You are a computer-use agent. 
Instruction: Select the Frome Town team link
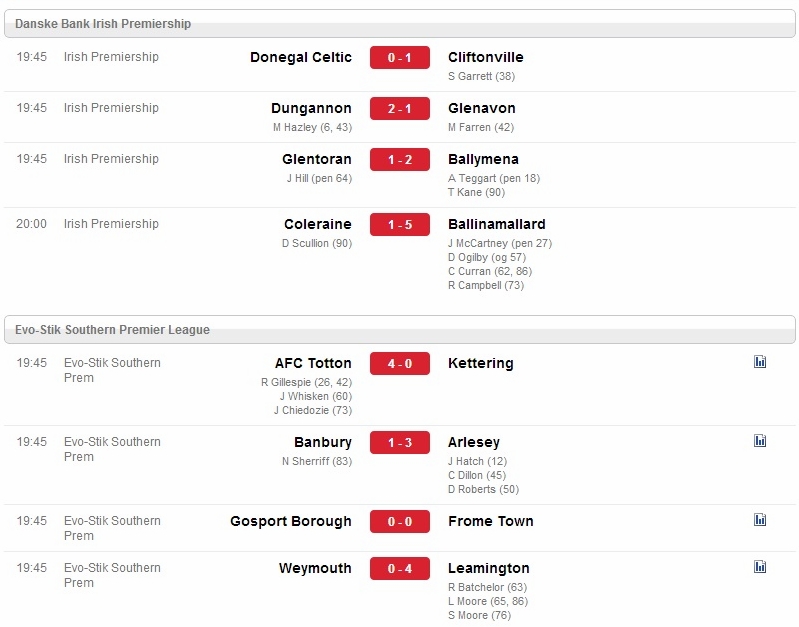(x=491, y=521)
